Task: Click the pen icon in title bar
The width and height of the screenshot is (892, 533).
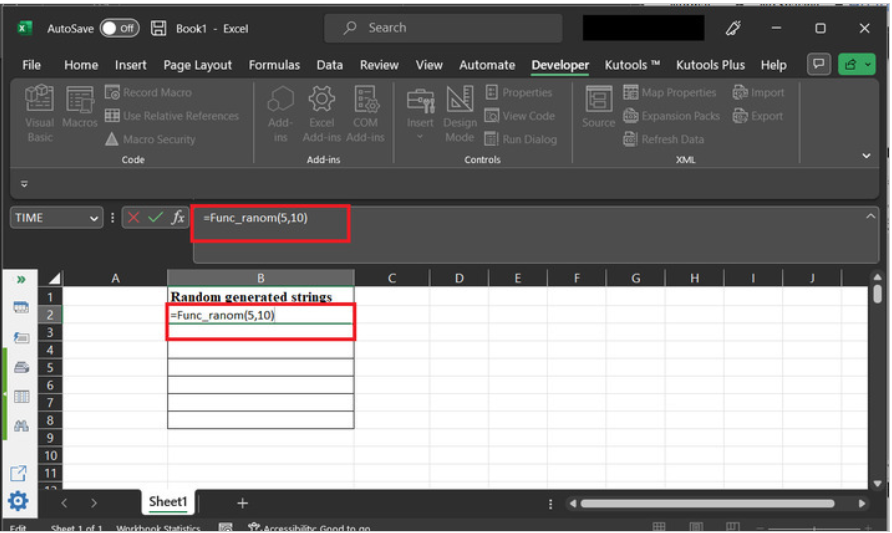Action: coord(733,28)
